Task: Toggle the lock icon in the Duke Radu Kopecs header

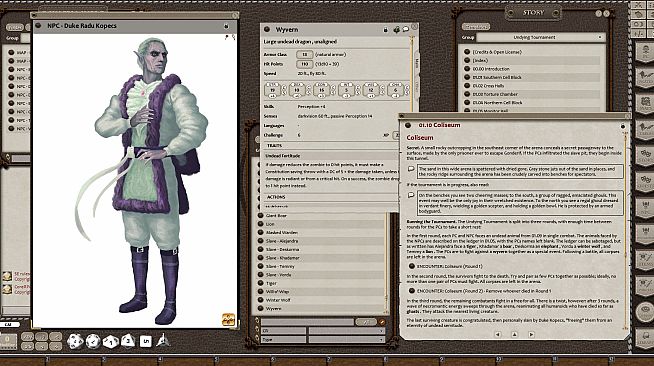Action: point(226,26)
